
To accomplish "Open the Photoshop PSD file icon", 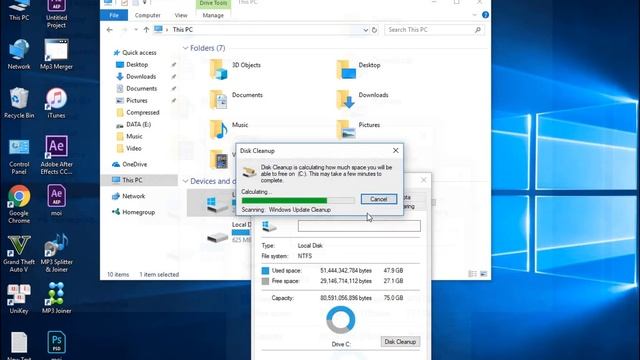I will pyautogui.click(x=56, y=345).
